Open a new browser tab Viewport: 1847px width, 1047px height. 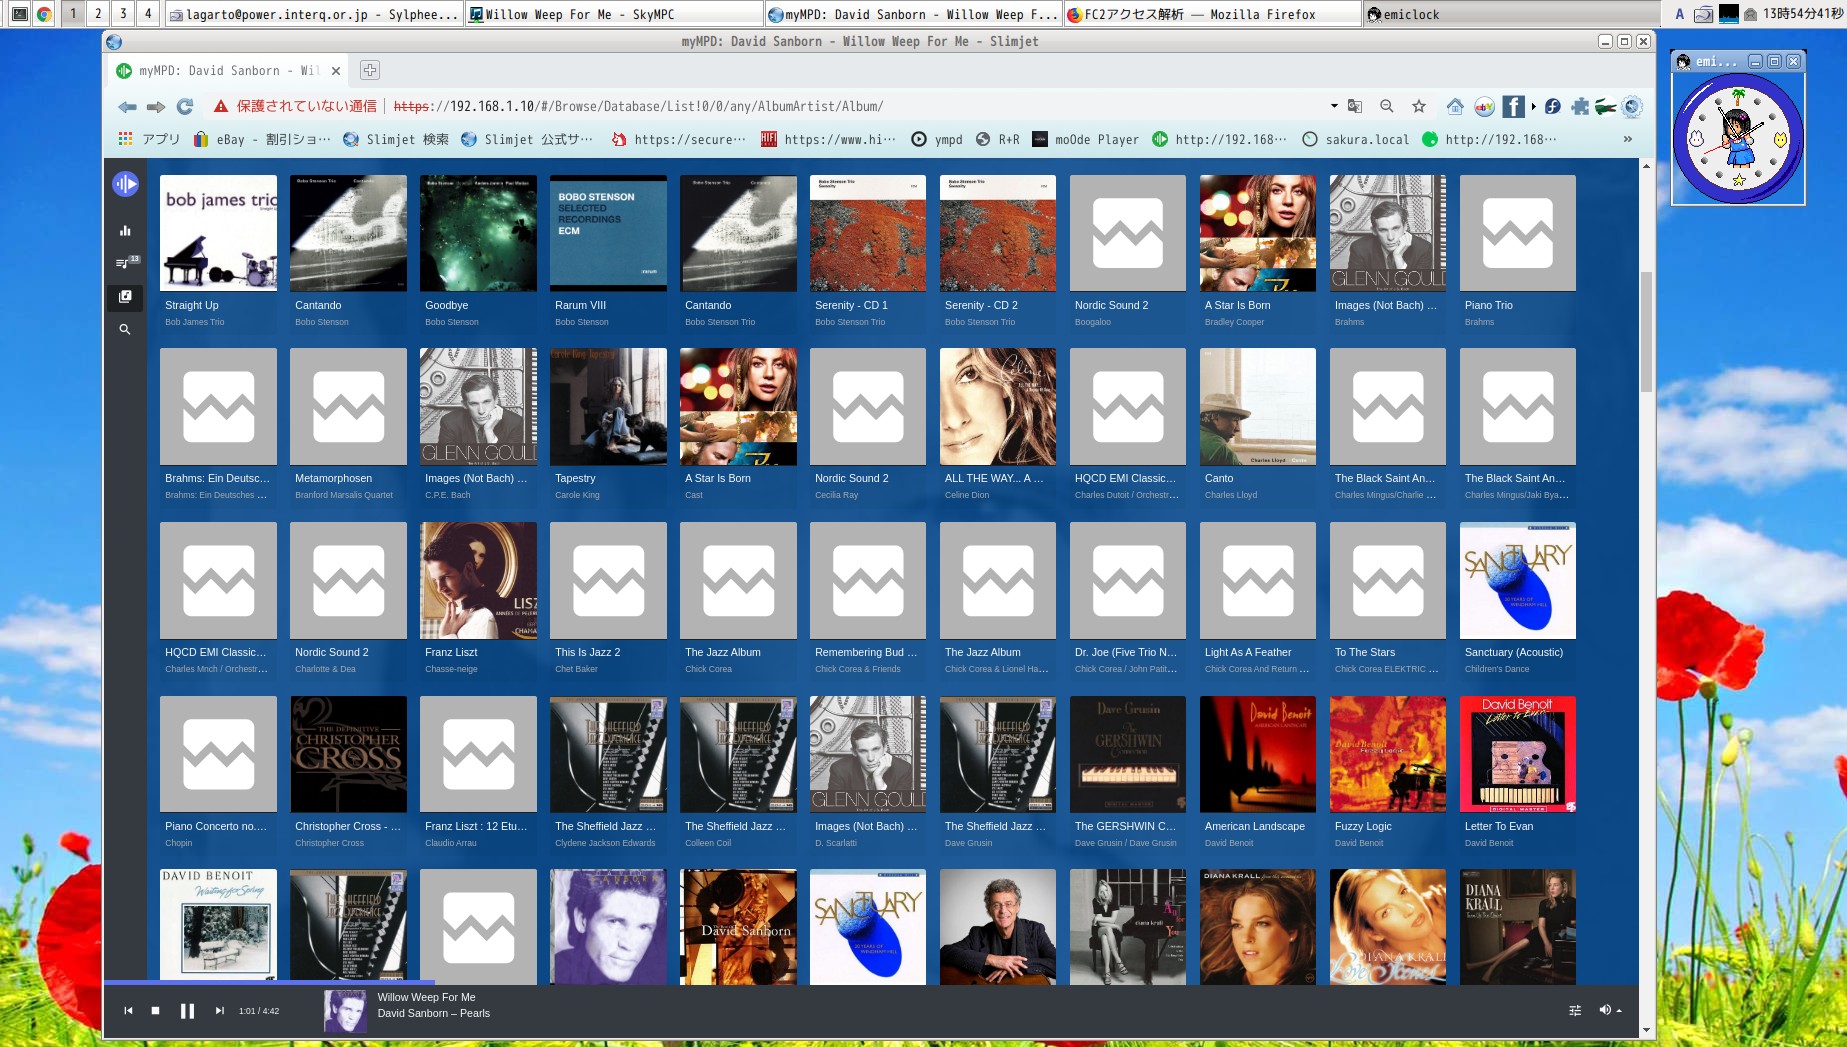click(369, 70)
